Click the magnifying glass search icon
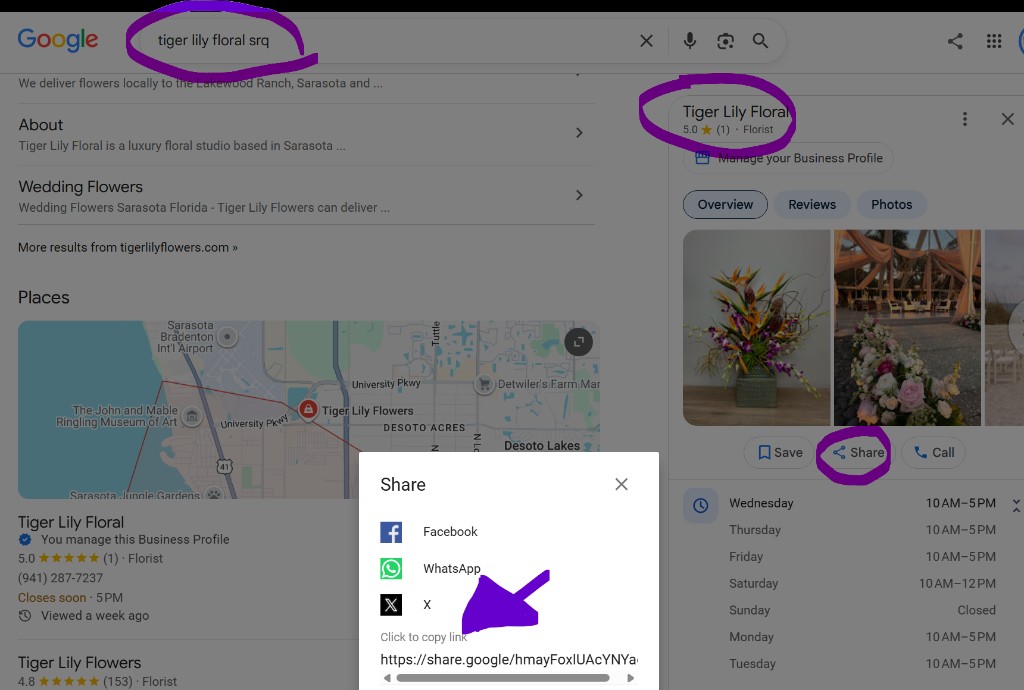The width and height of the screenshot is (1024, 690). click(x=760, y=41)
